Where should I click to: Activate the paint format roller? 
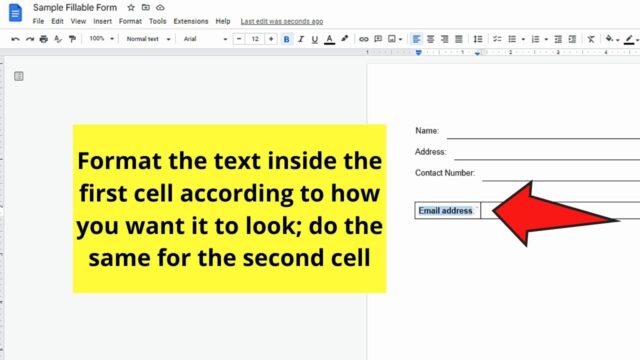pos(72,39)
